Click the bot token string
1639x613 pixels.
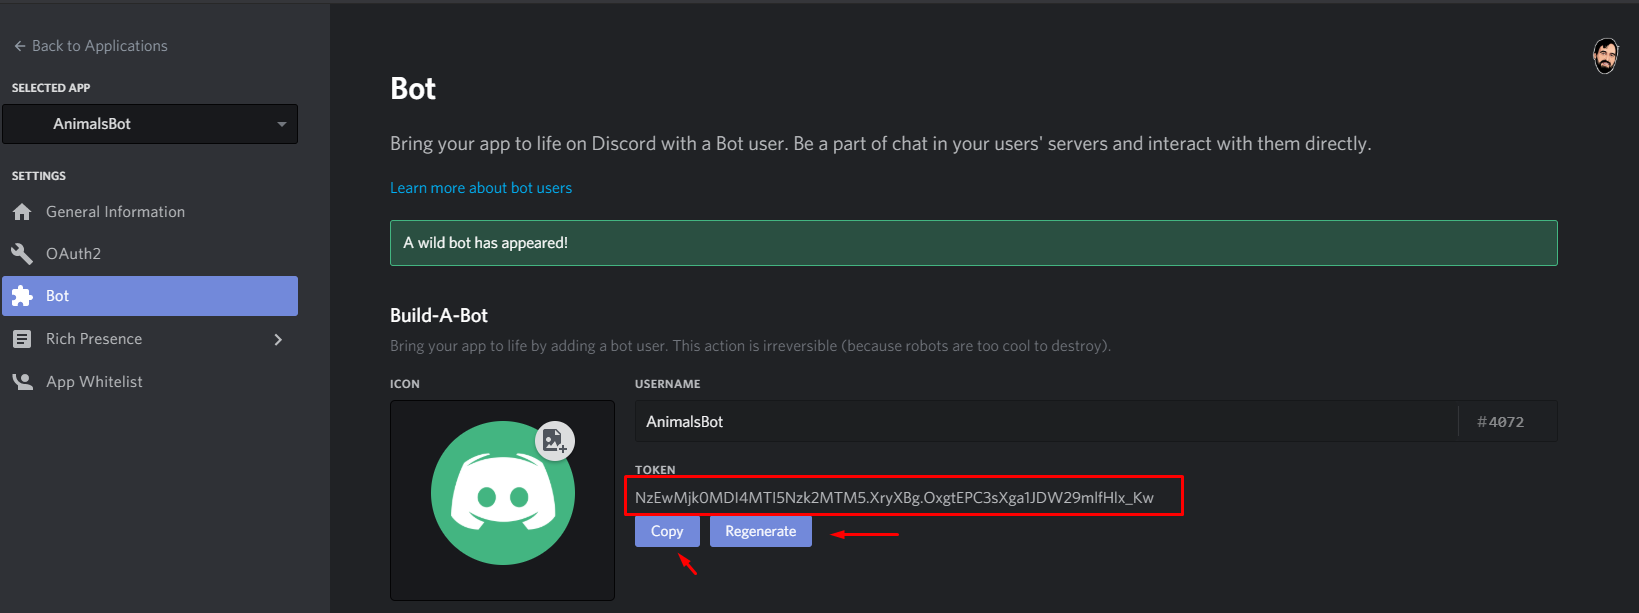[894, 497]
